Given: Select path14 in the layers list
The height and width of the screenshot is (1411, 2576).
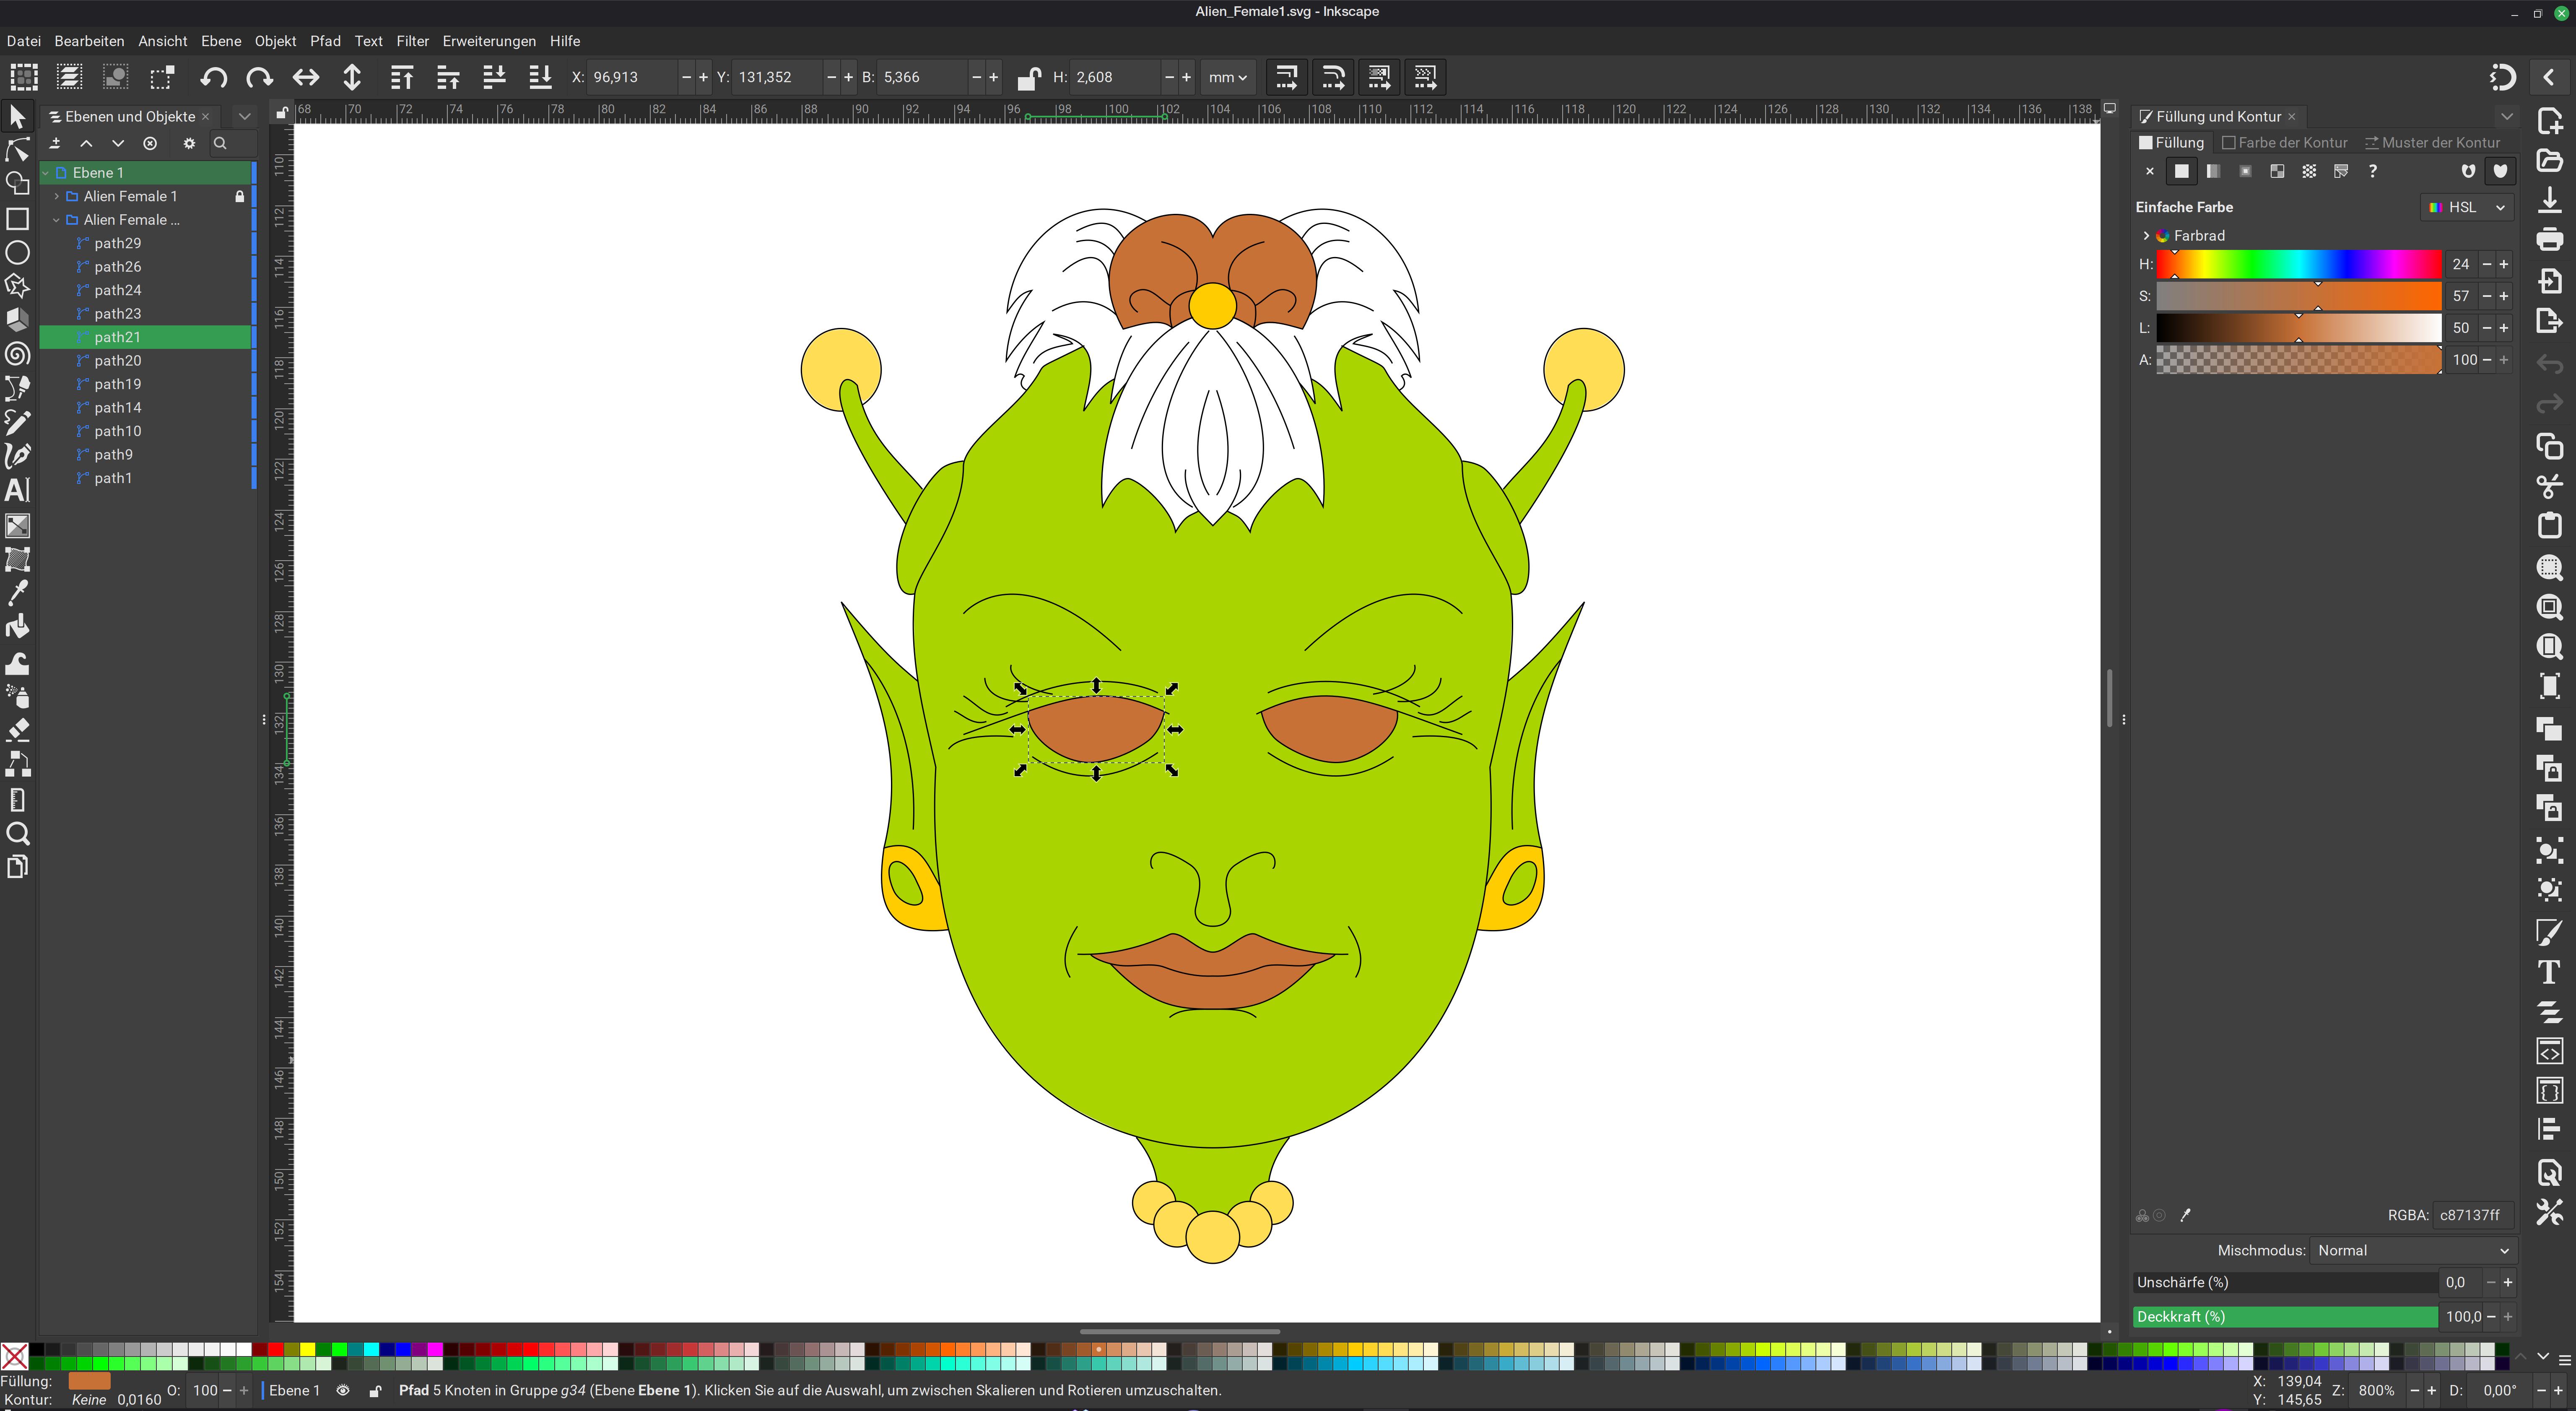Looking at the screenshot, I should 117,408.
